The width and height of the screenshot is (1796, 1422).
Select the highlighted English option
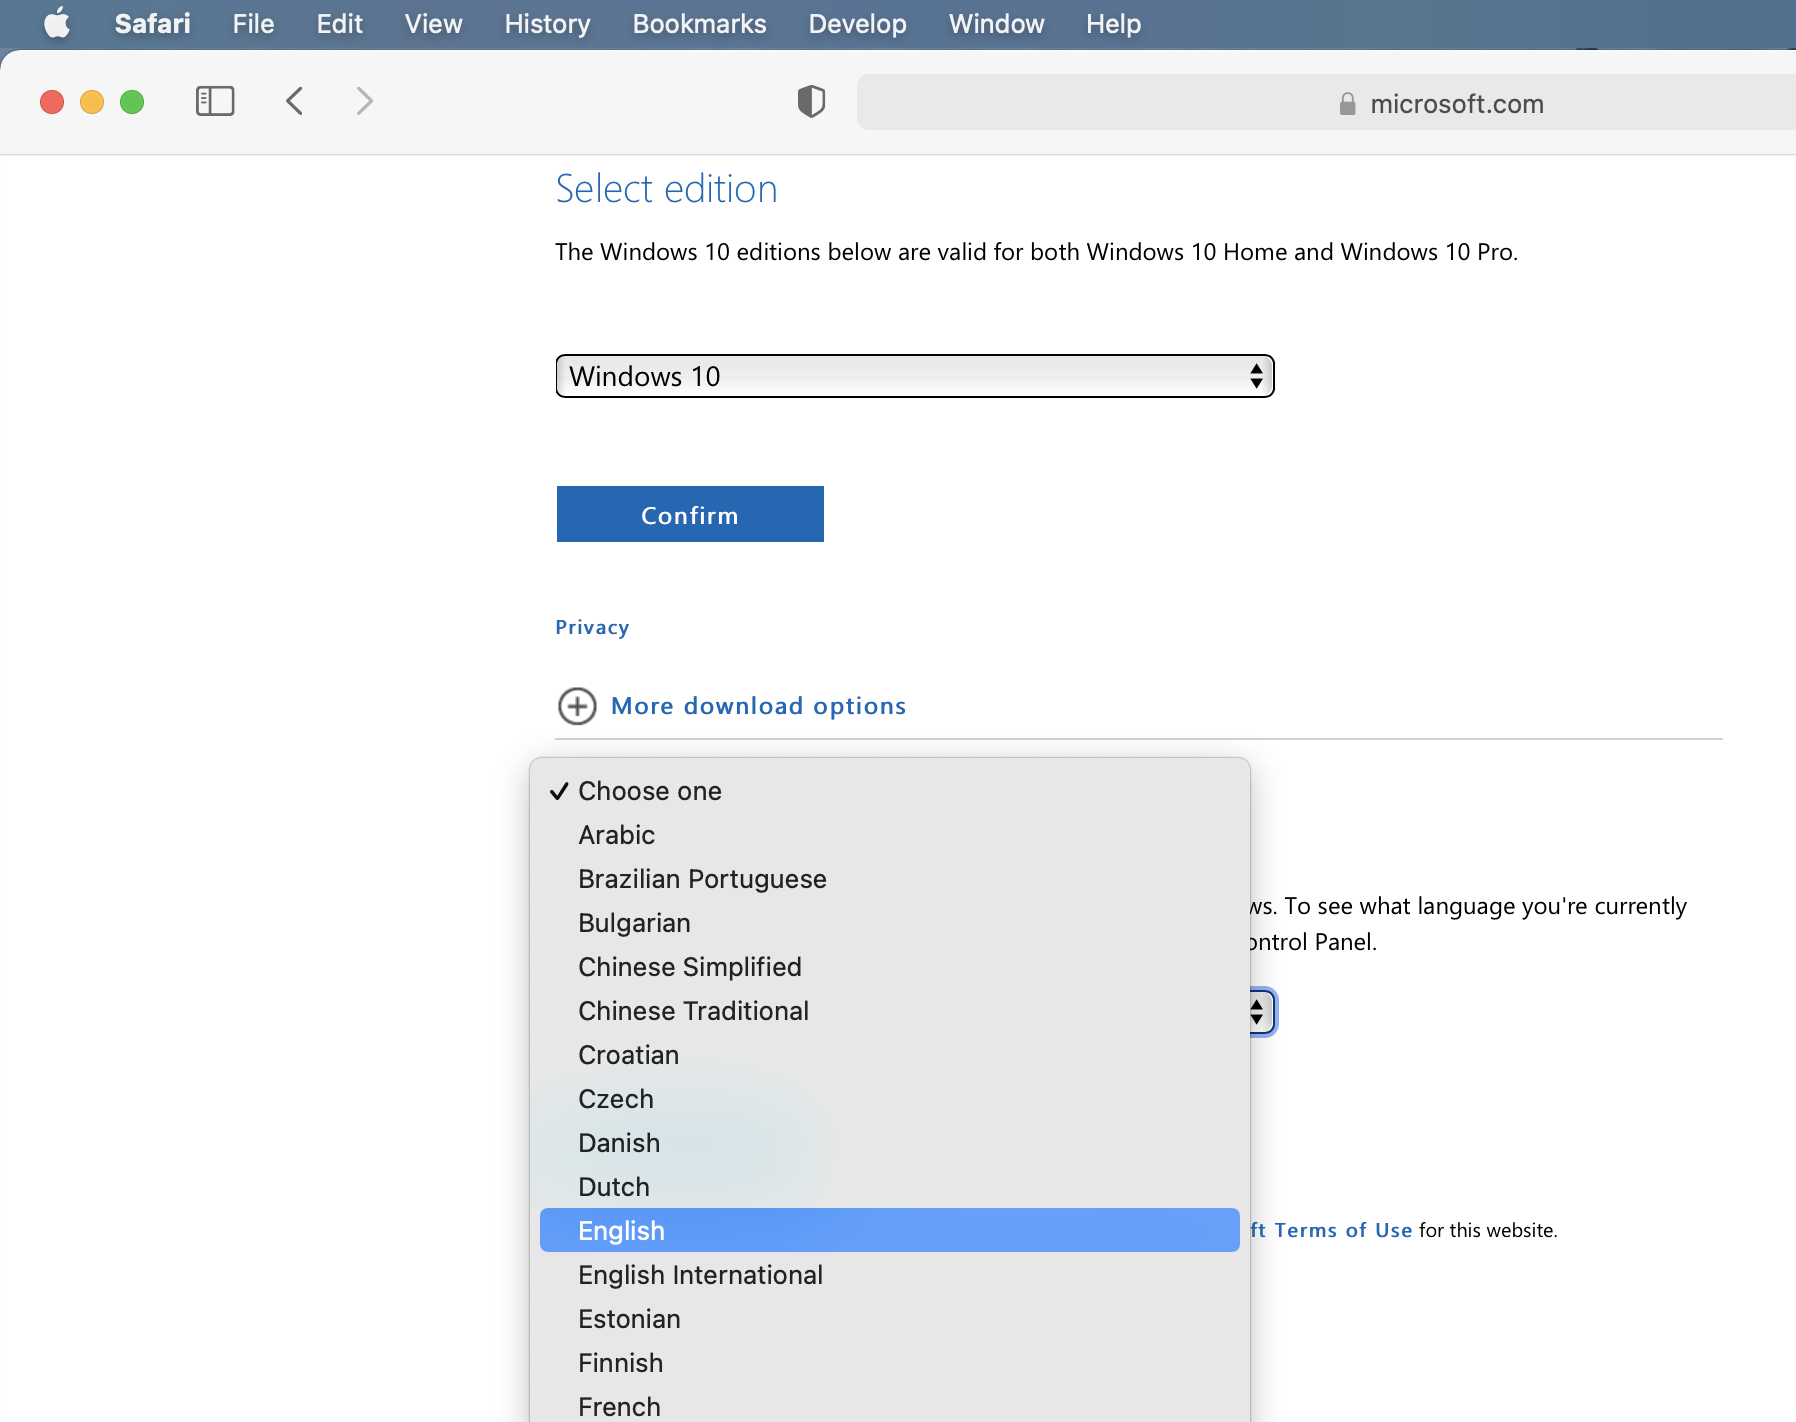890,1231
